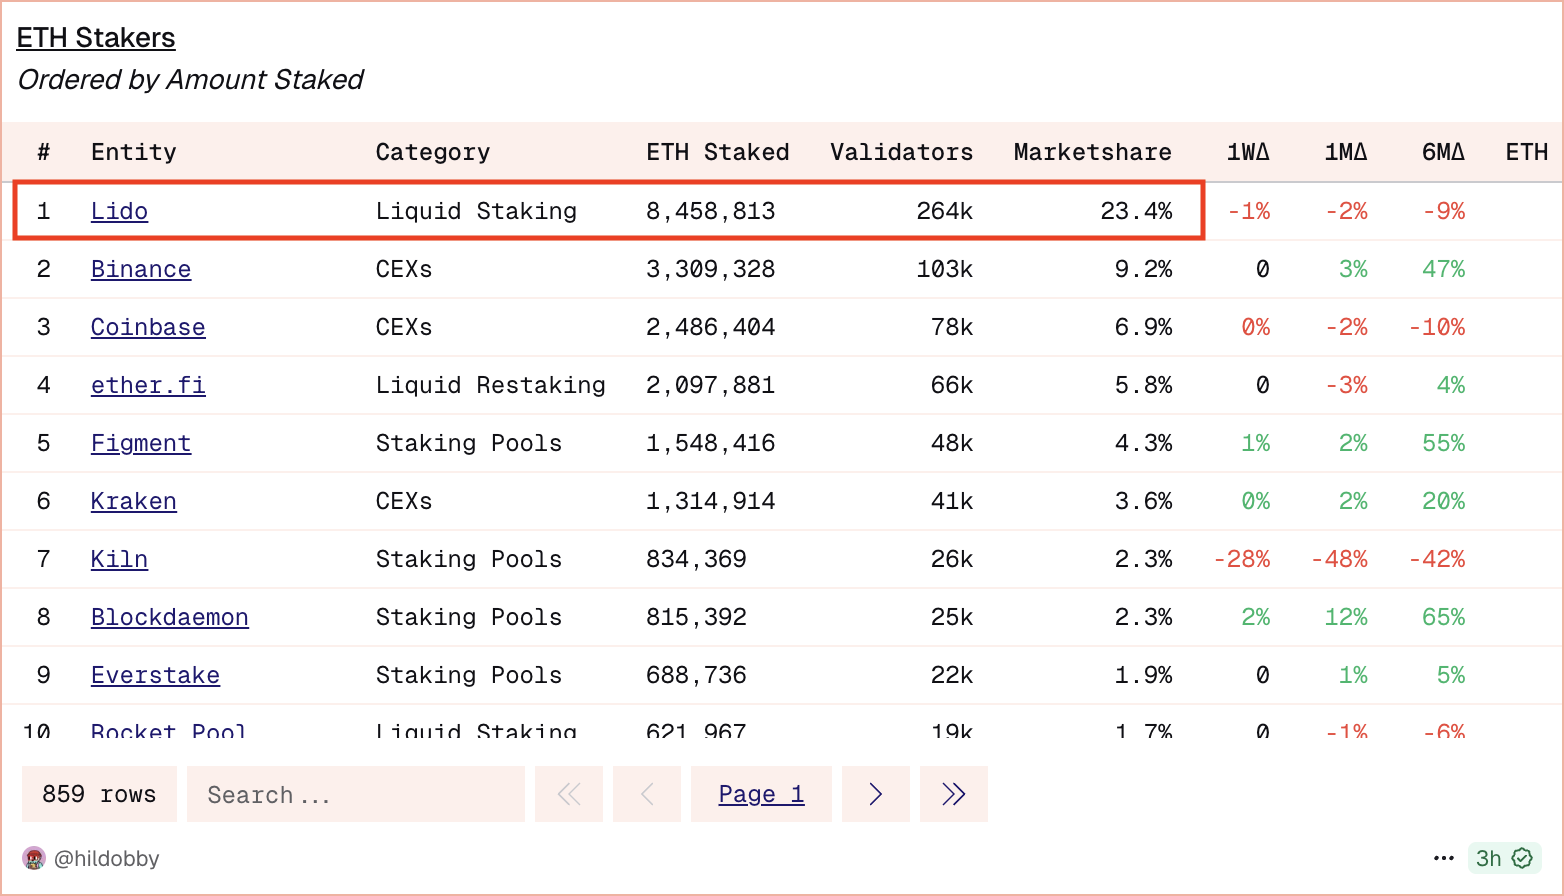The width and height of the screenshot is (1564, 896).
Task: Click the previous page arrow
Action: click(647, 794)
